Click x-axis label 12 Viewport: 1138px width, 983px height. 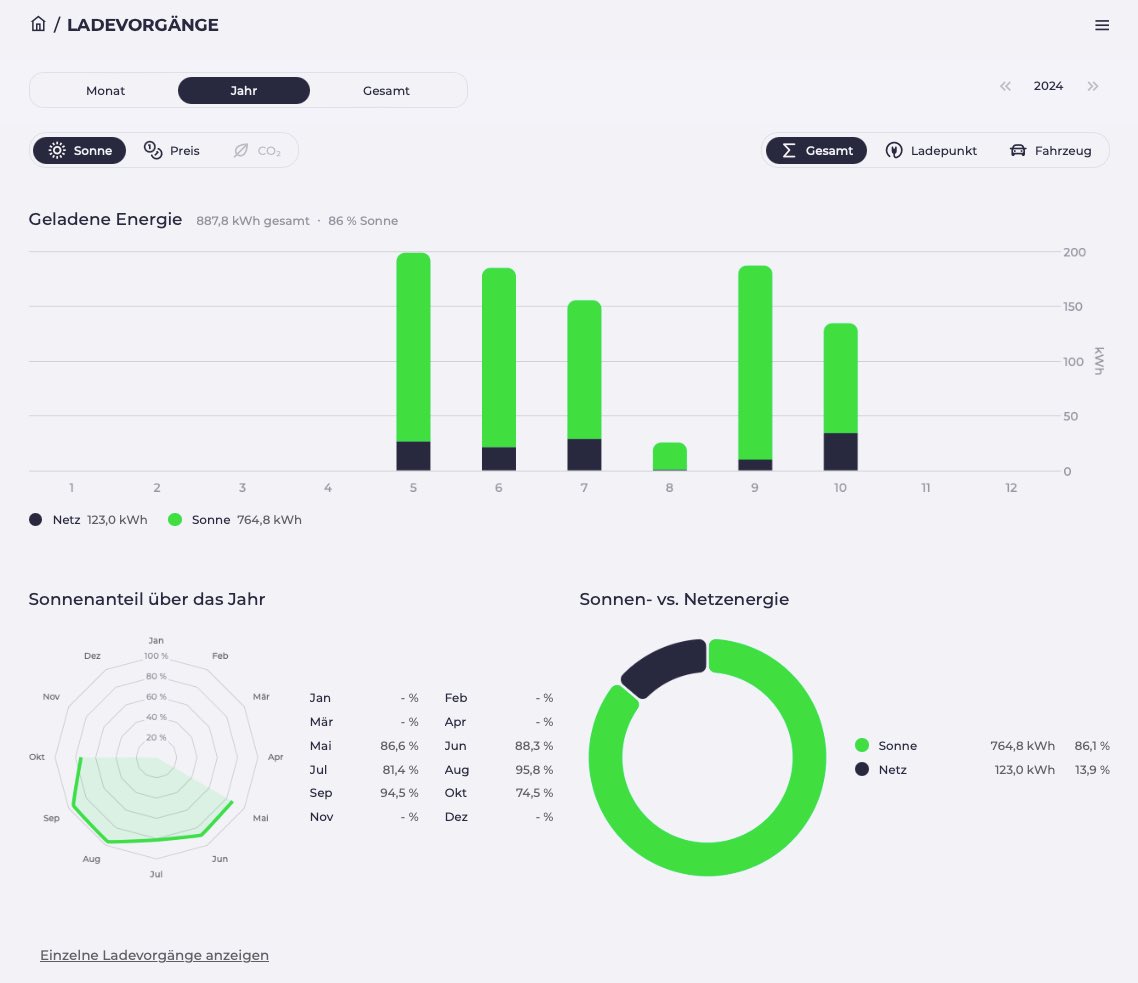[1011, 488]
